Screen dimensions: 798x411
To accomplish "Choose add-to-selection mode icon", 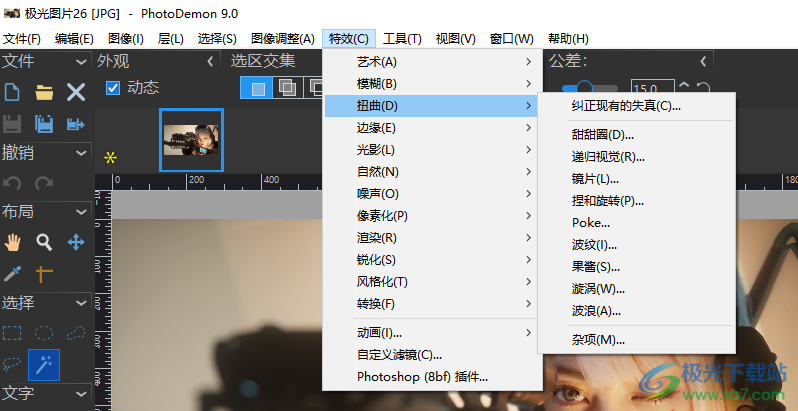I will coord(288,88).
